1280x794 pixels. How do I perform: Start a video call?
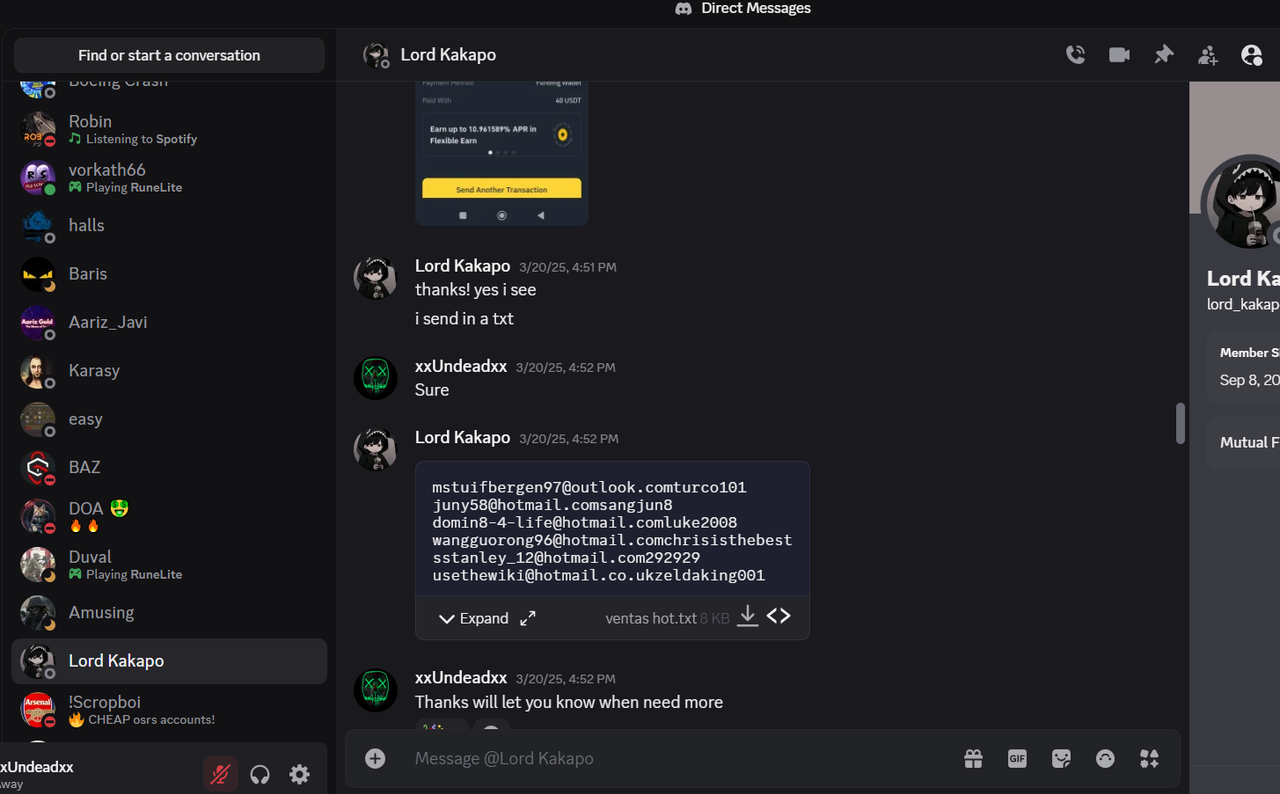pyautogui.click(x=1119, y=55)
